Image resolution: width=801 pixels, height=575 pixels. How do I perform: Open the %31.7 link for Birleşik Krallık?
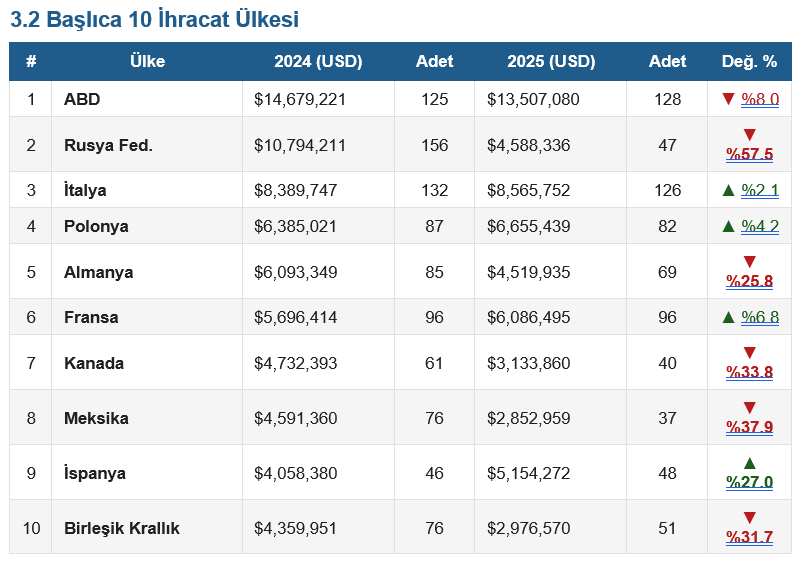tap(749, 537)
